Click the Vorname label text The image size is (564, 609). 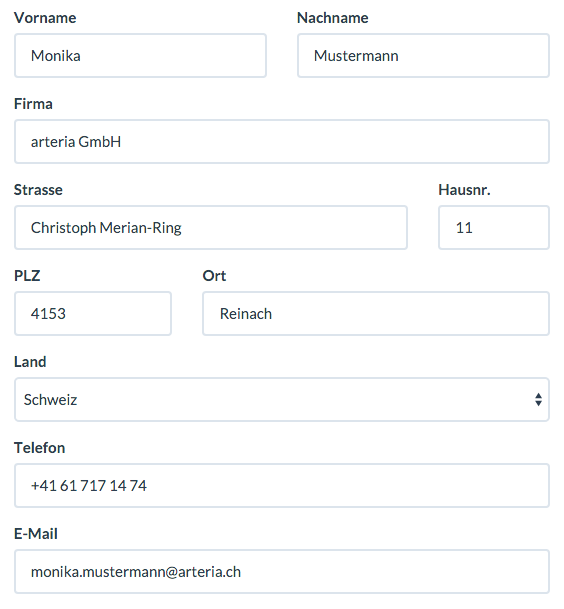45,18
